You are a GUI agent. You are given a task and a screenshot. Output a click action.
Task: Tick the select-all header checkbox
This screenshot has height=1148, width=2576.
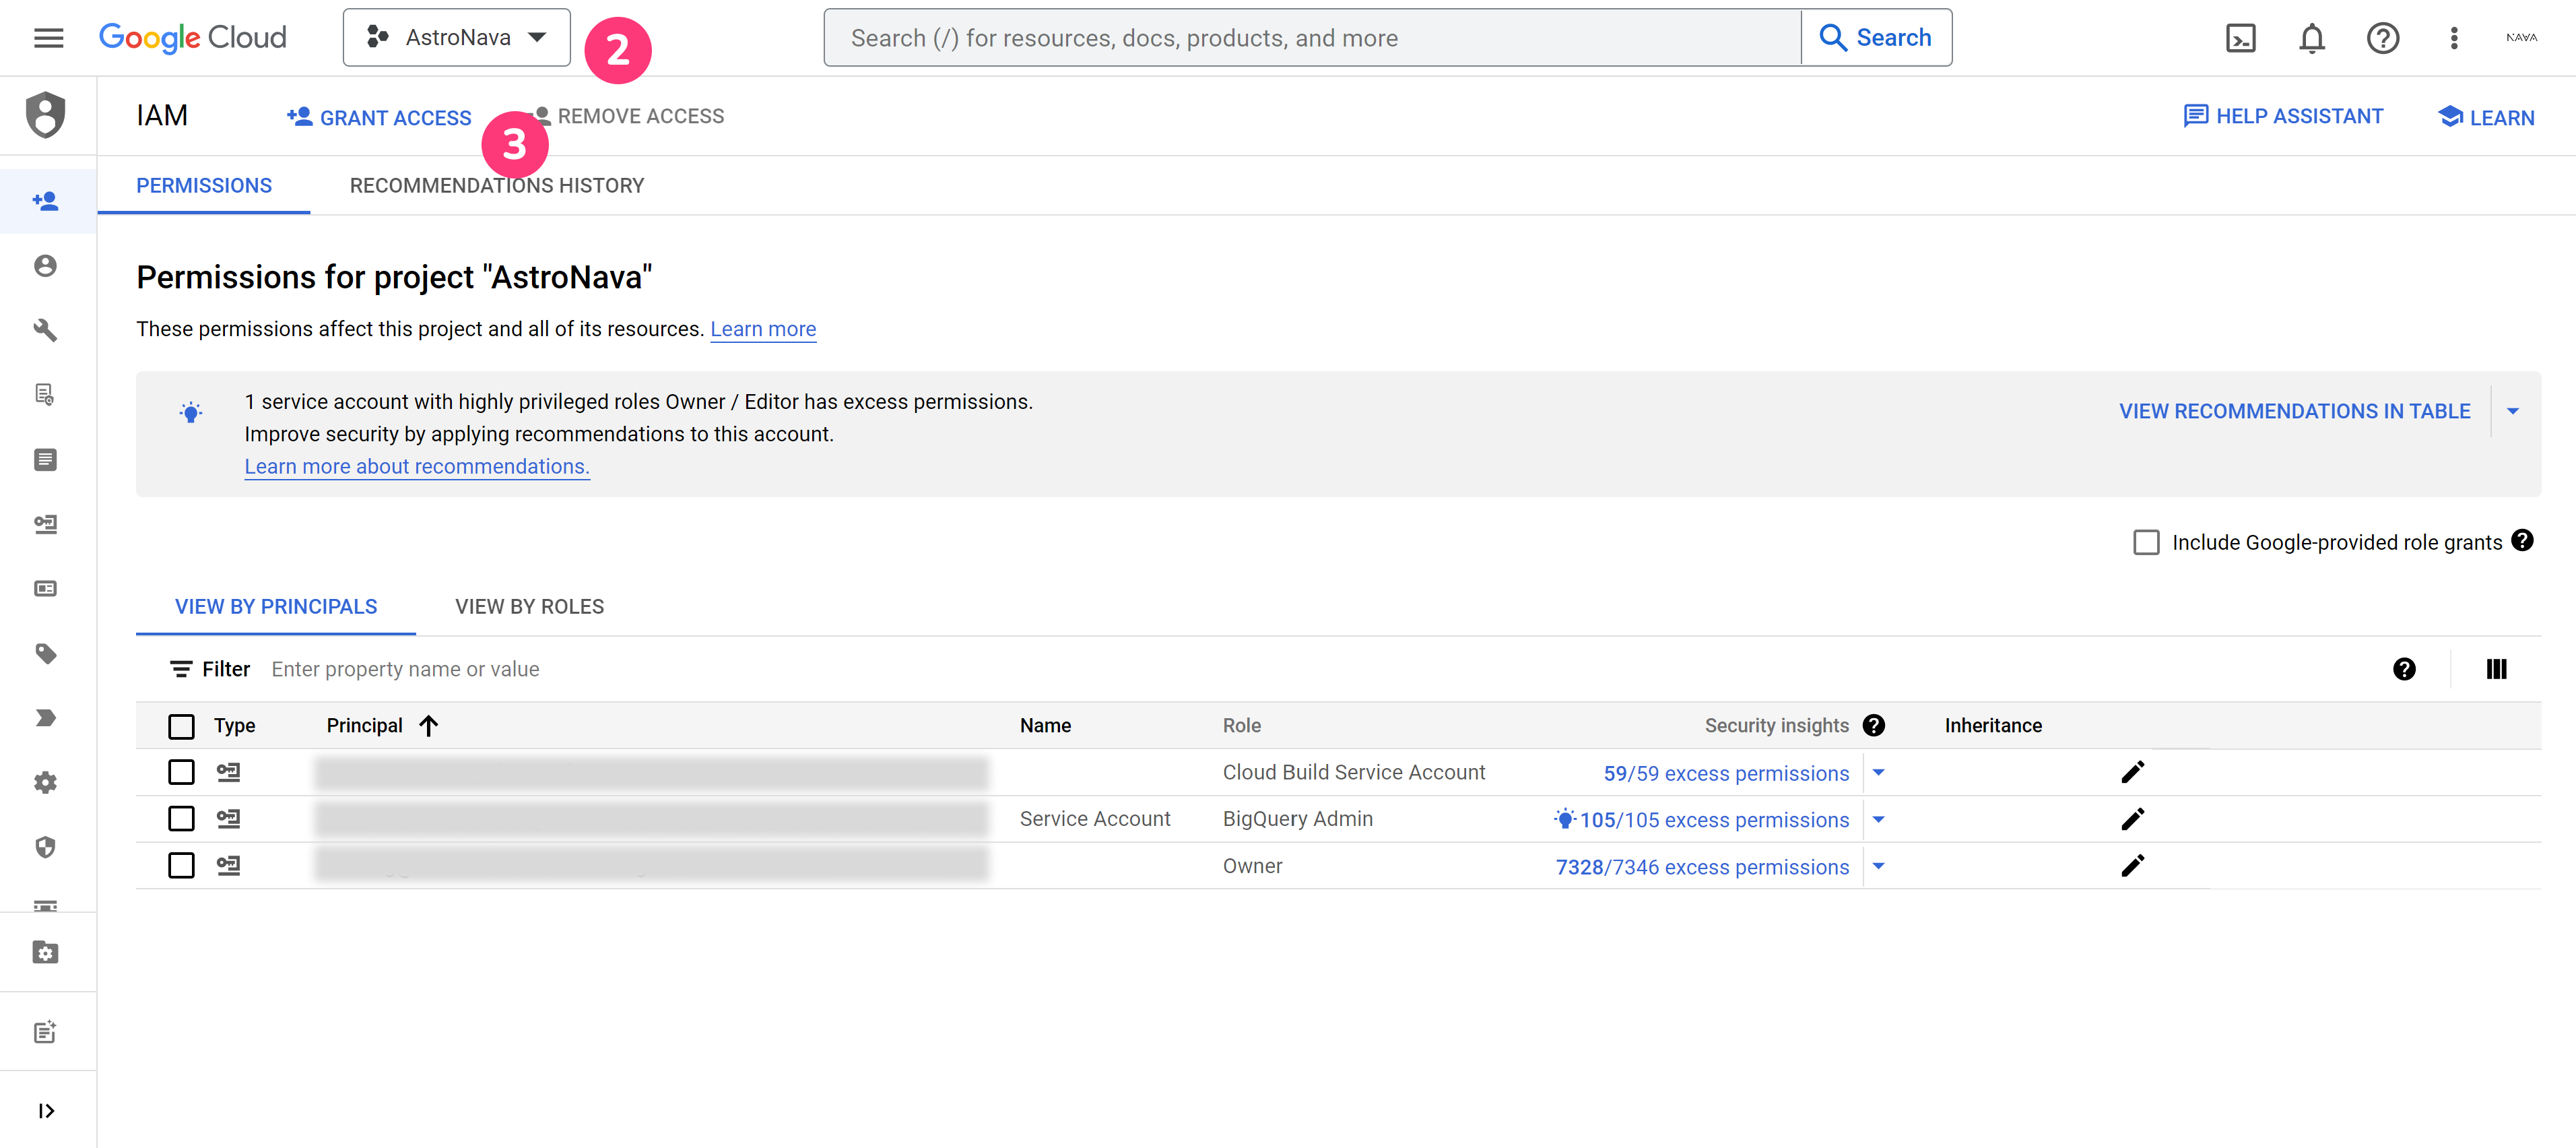(x=181, y=726)
